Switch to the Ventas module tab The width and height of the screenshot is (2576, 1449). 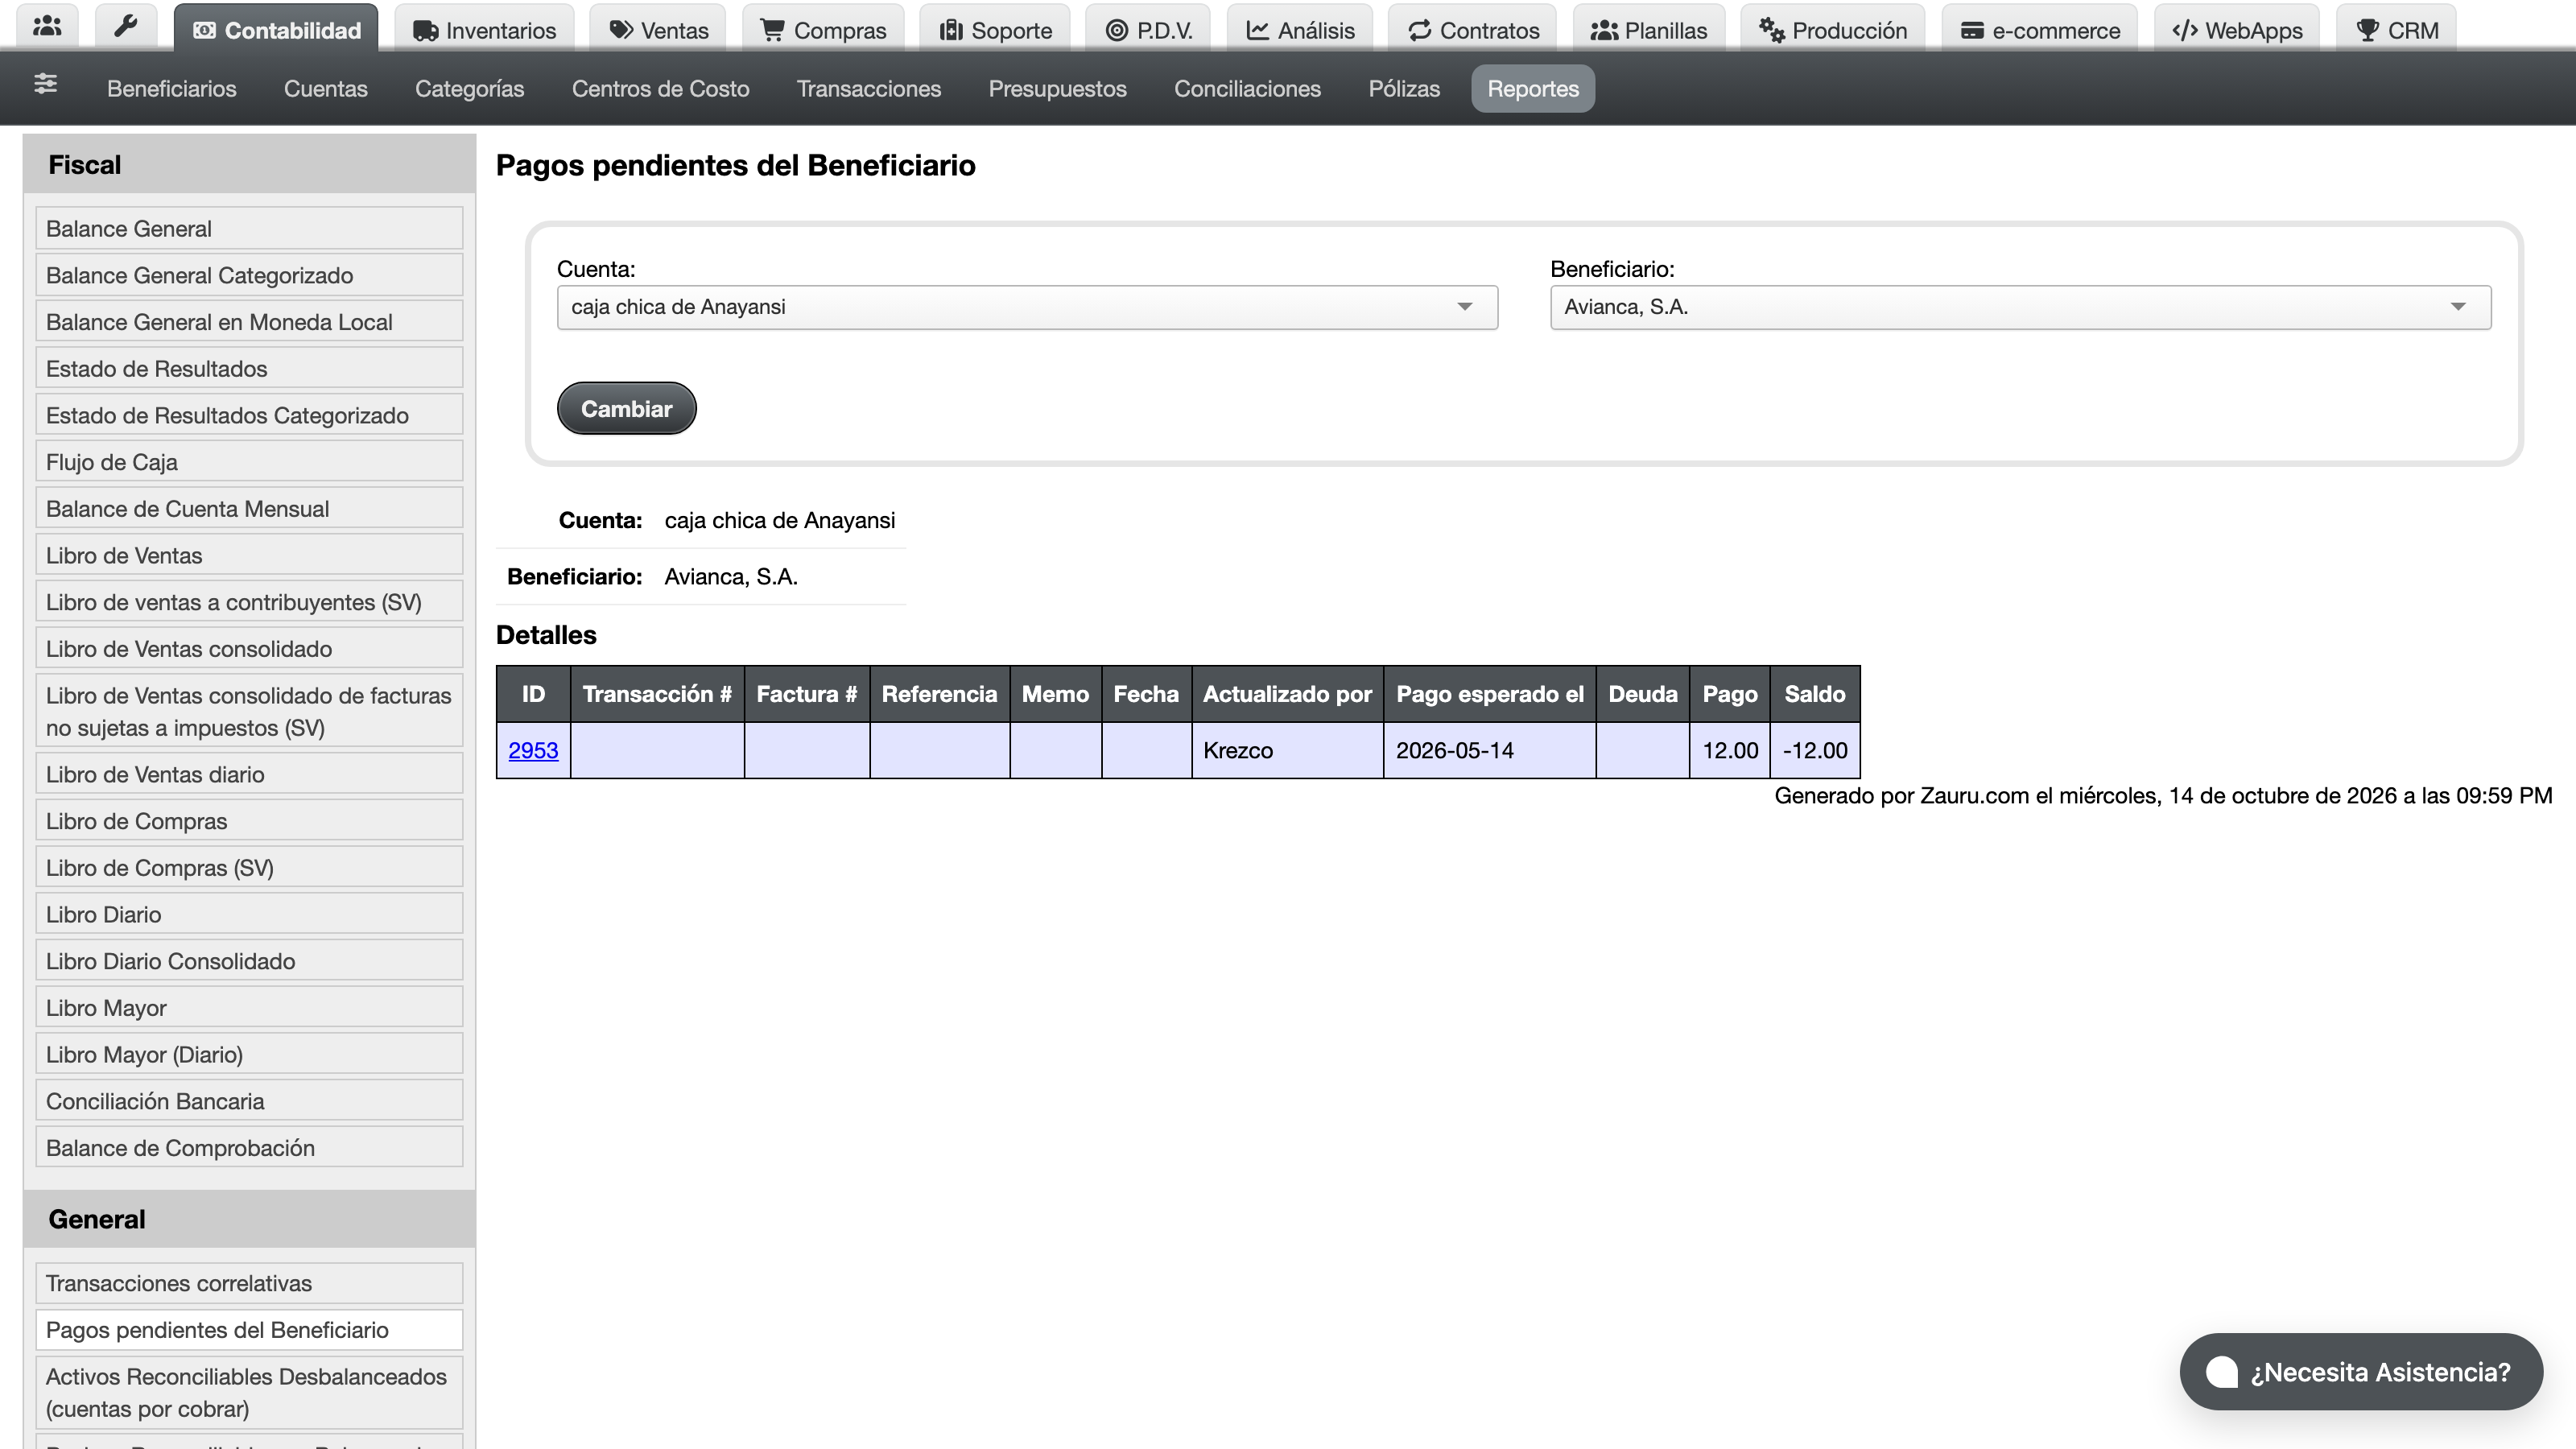[x=659, y=30]
